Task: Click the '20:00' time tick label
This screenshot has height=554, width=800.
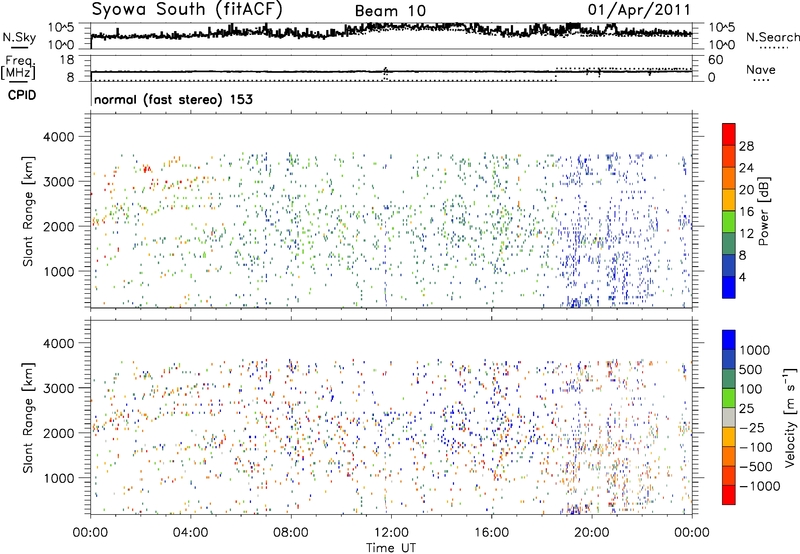Action: [x=592, y=533]
